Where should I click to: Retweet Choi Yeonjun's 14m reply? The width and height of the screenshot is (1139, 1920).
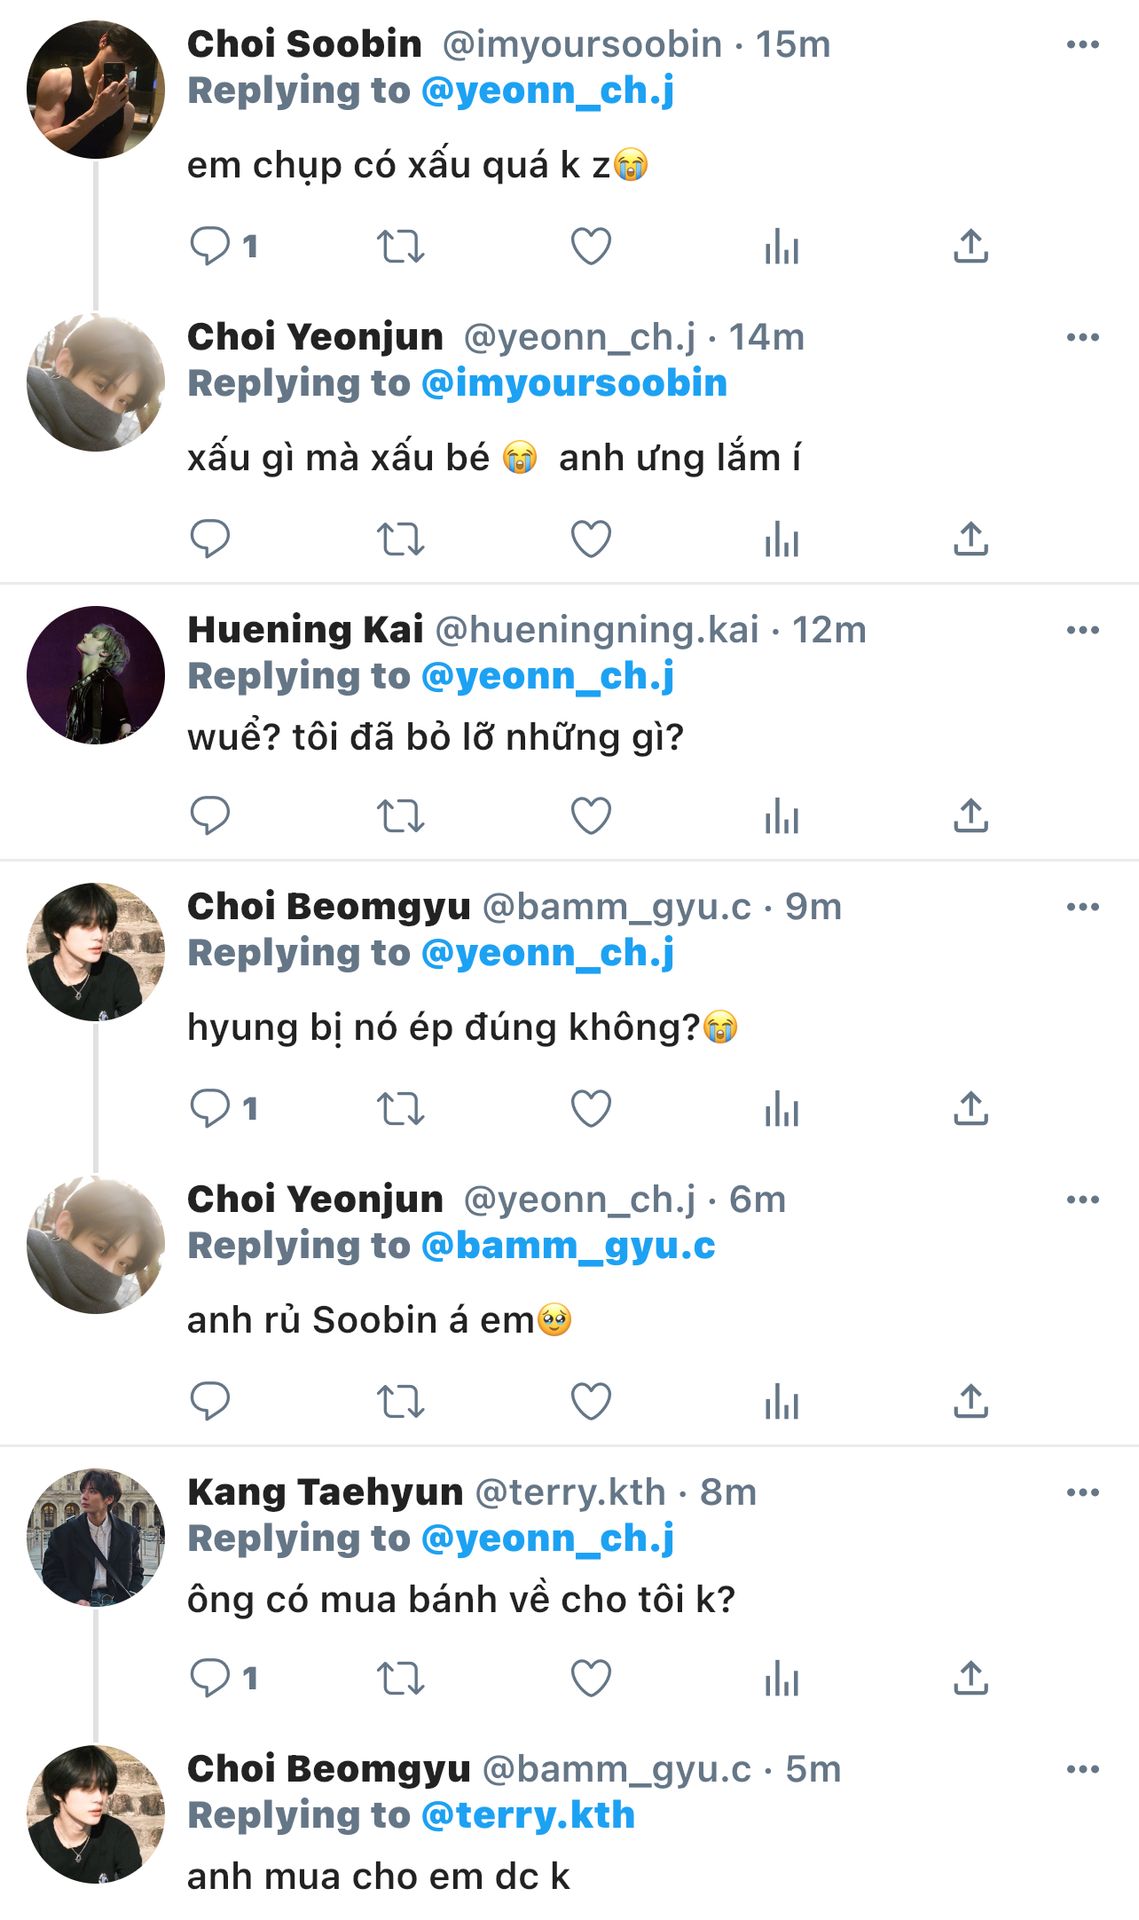point(400,539)
